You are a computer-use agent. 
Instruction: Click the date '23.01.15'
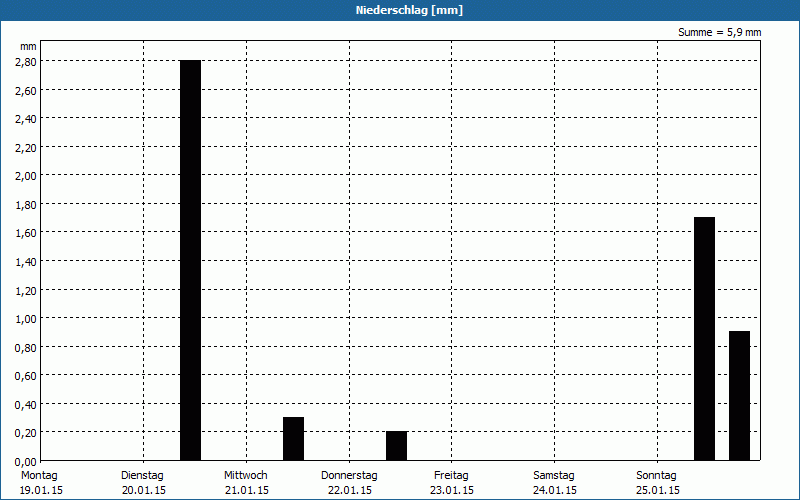pos(452,491)
